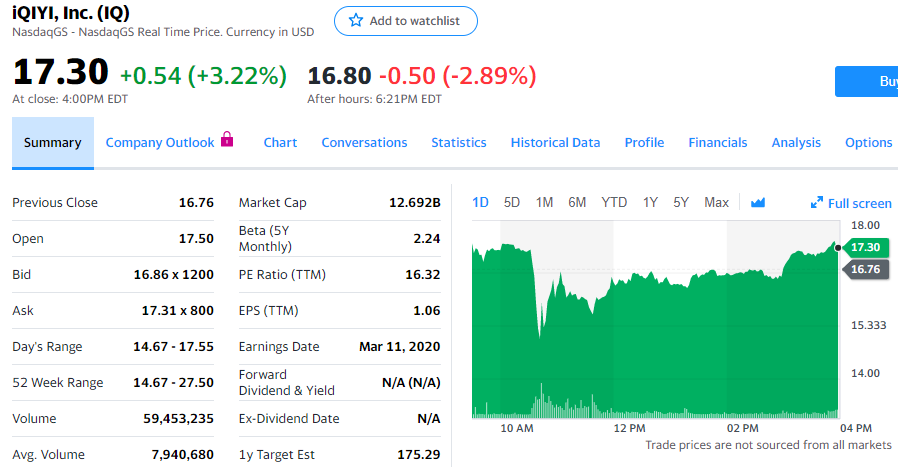
Task: Open the Summary tab
Action: click(52, 143)
